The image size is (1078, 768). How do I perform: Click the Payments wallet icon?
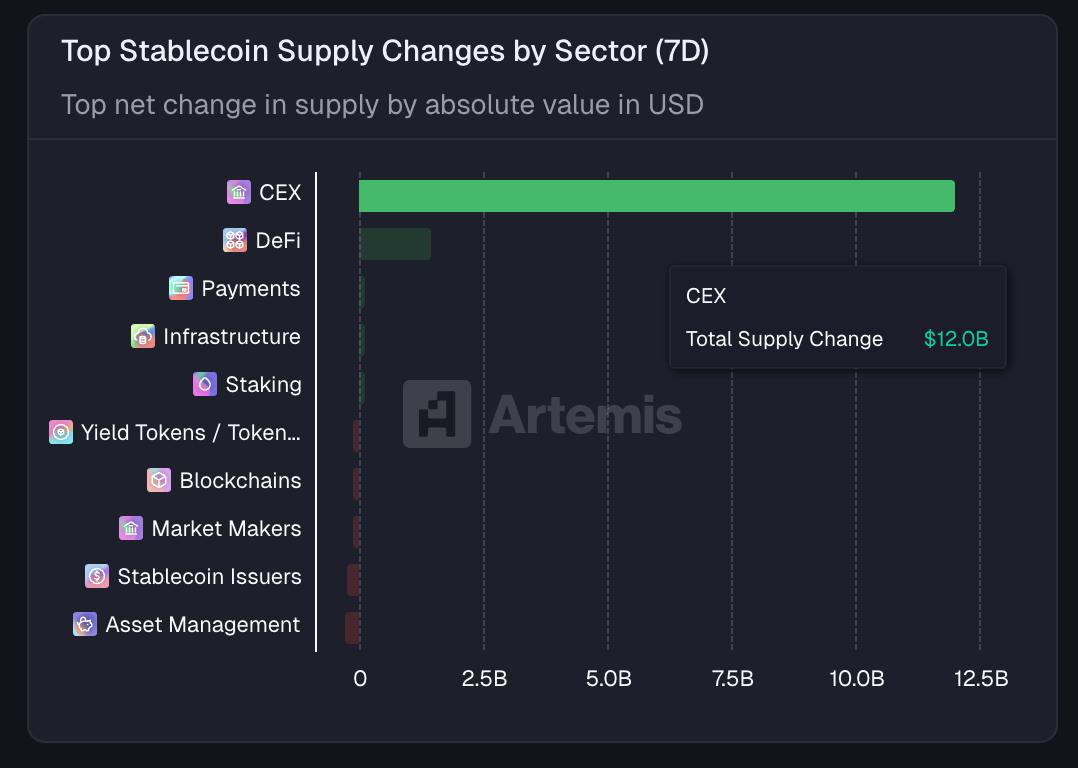click(181, 288)
